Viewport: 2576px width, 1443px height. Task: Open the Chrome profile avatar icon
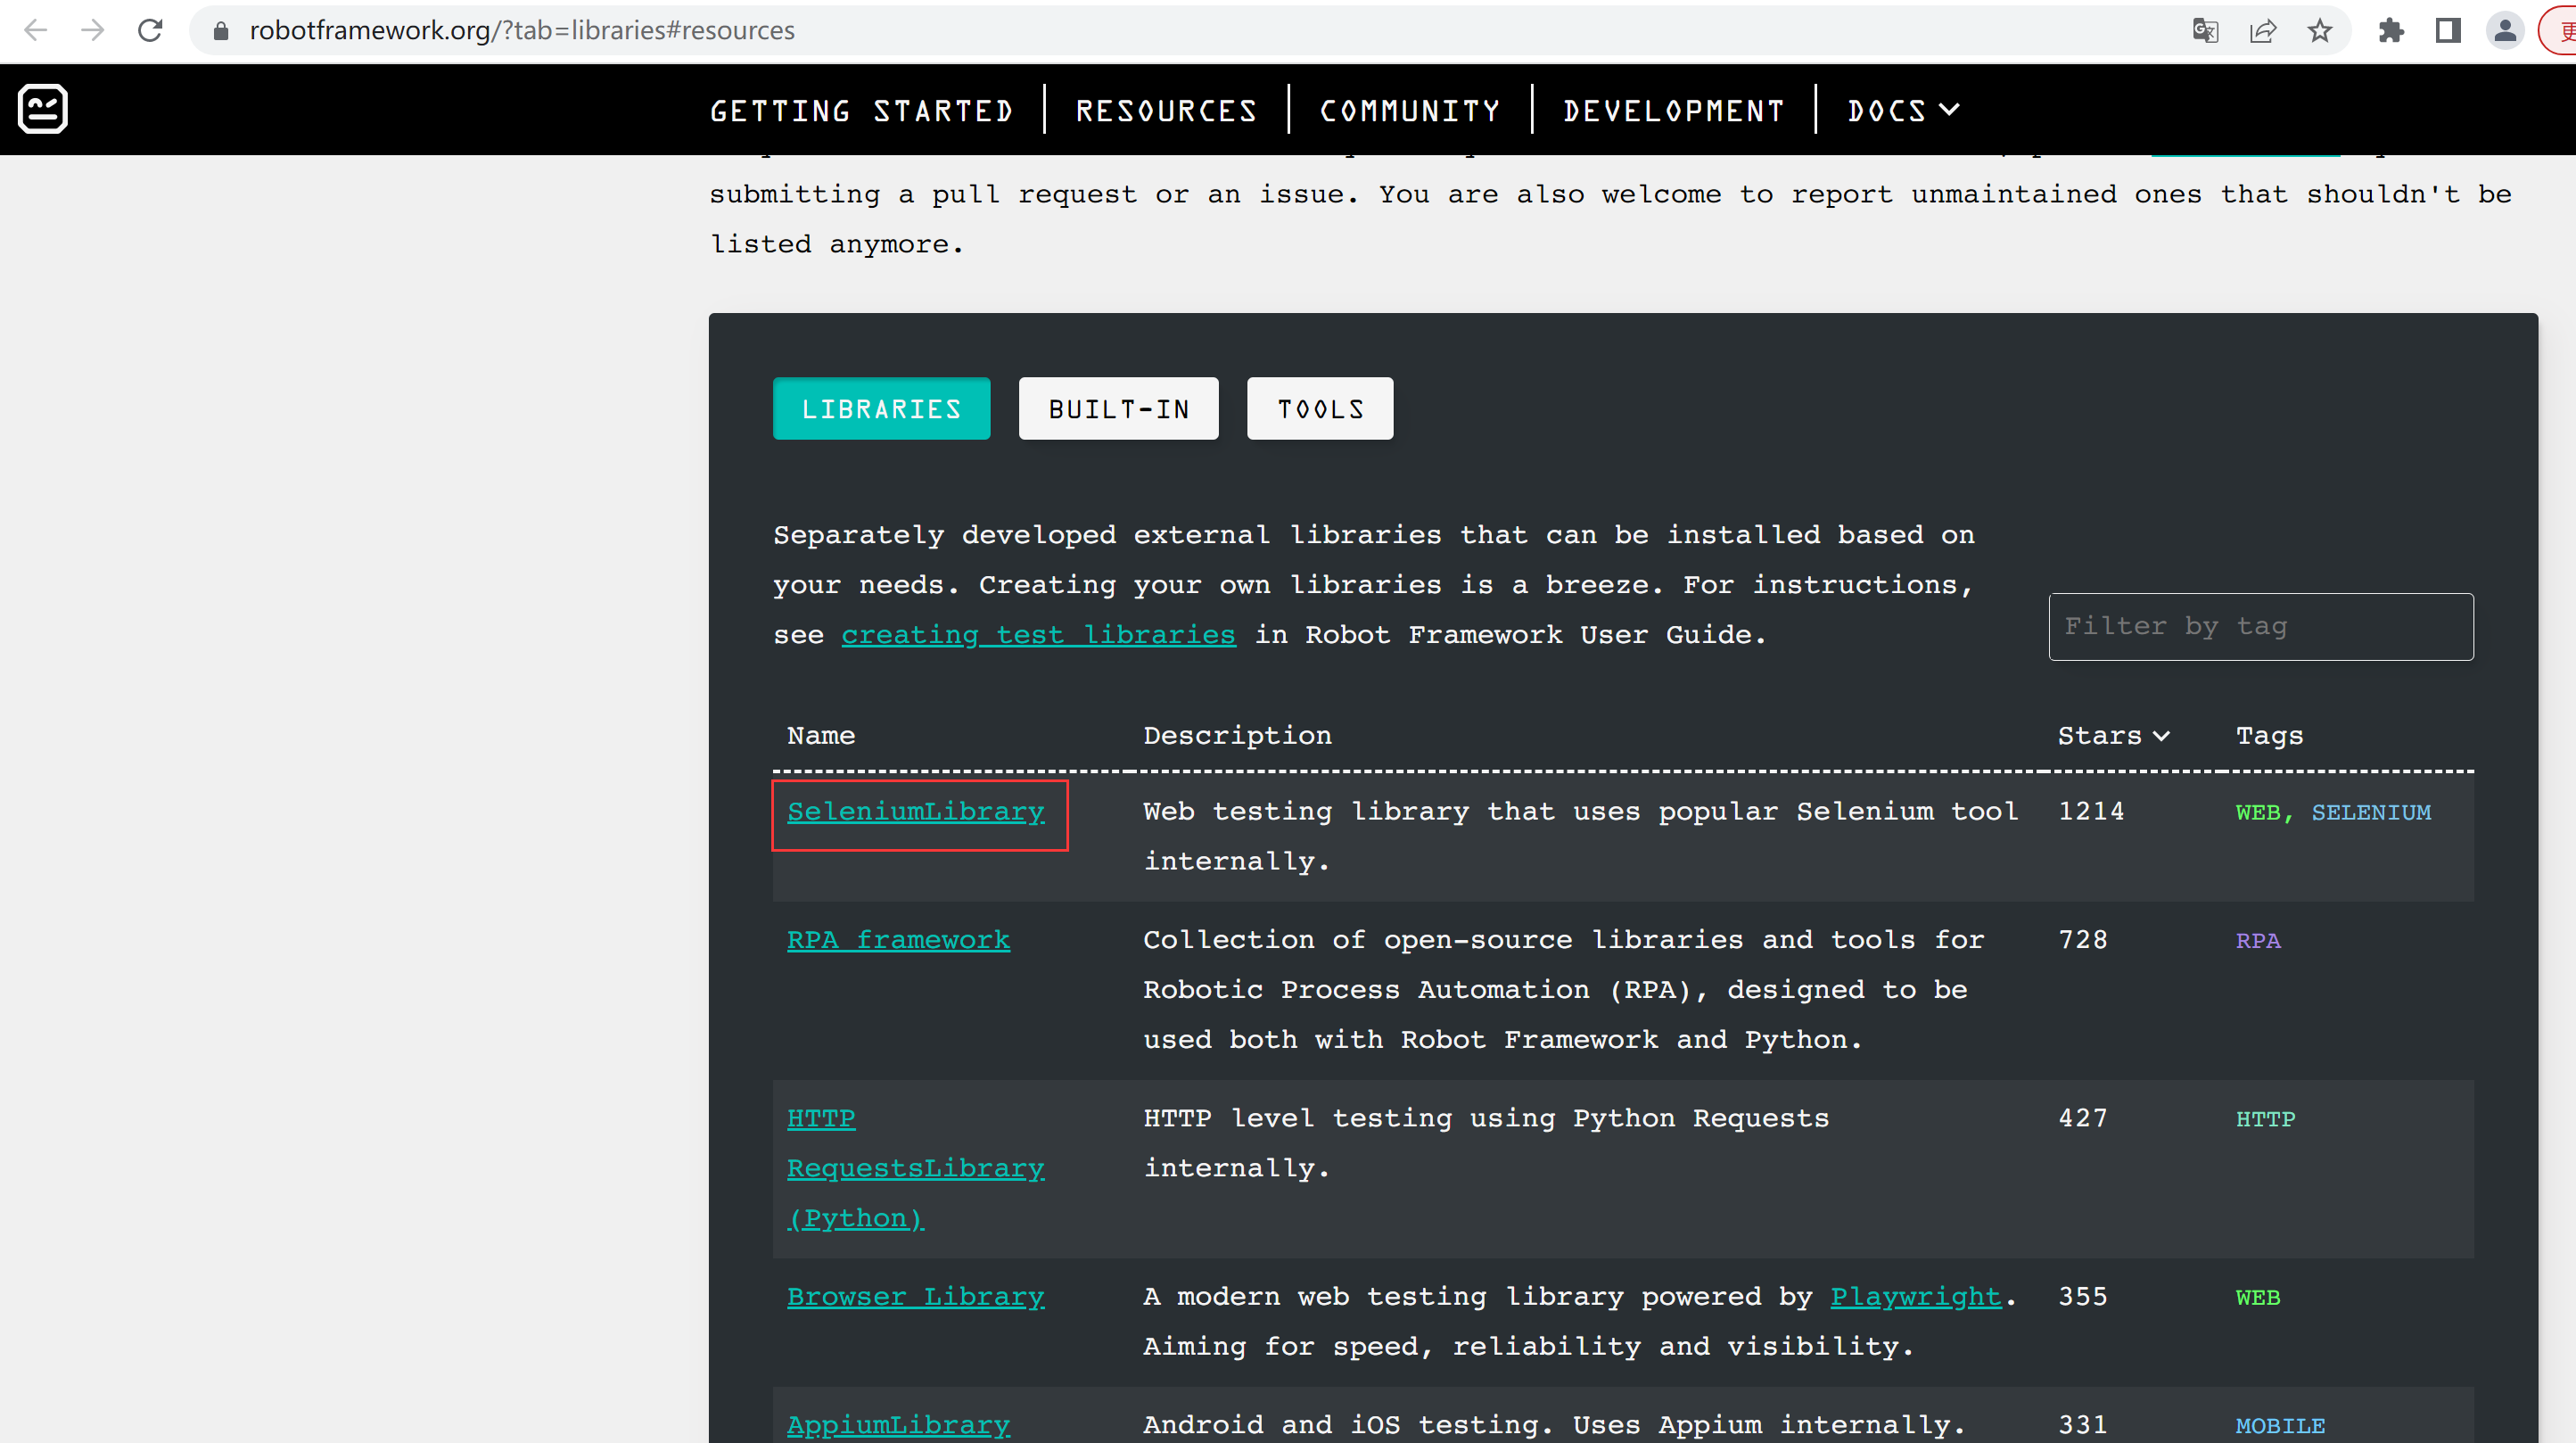pos(2504,30)
